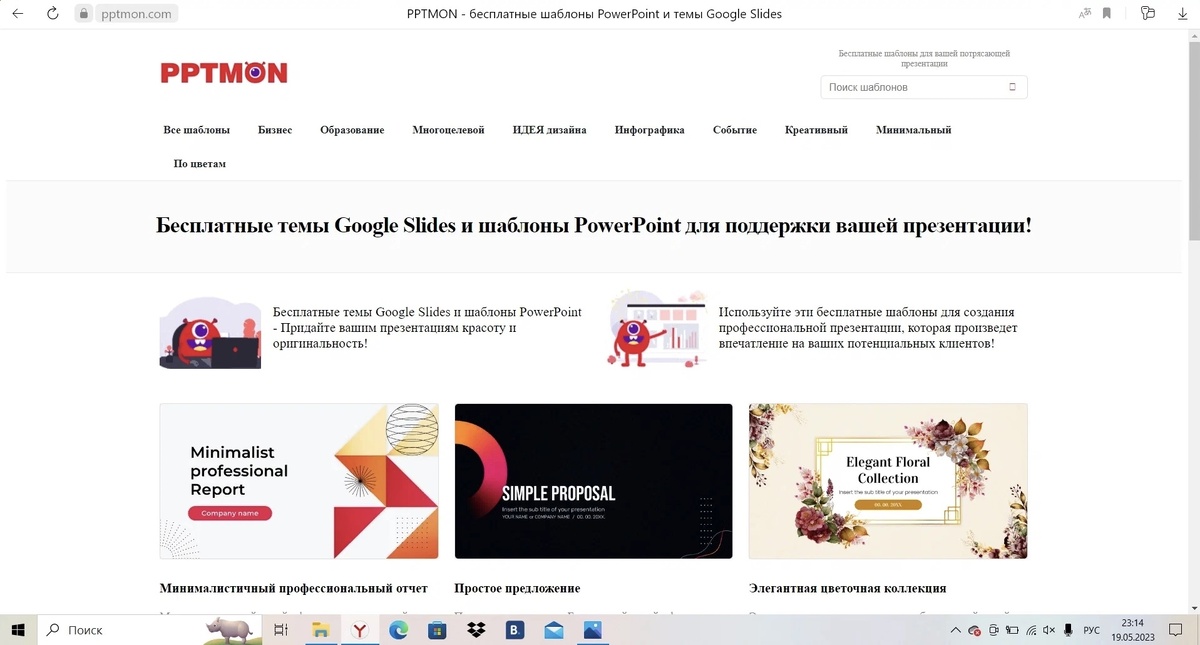Image resolution: width=1200 pixels, height=645 pixels.
Task: Switch to Yandex Browser in the taskbar
Action: (x=359, y=630)
